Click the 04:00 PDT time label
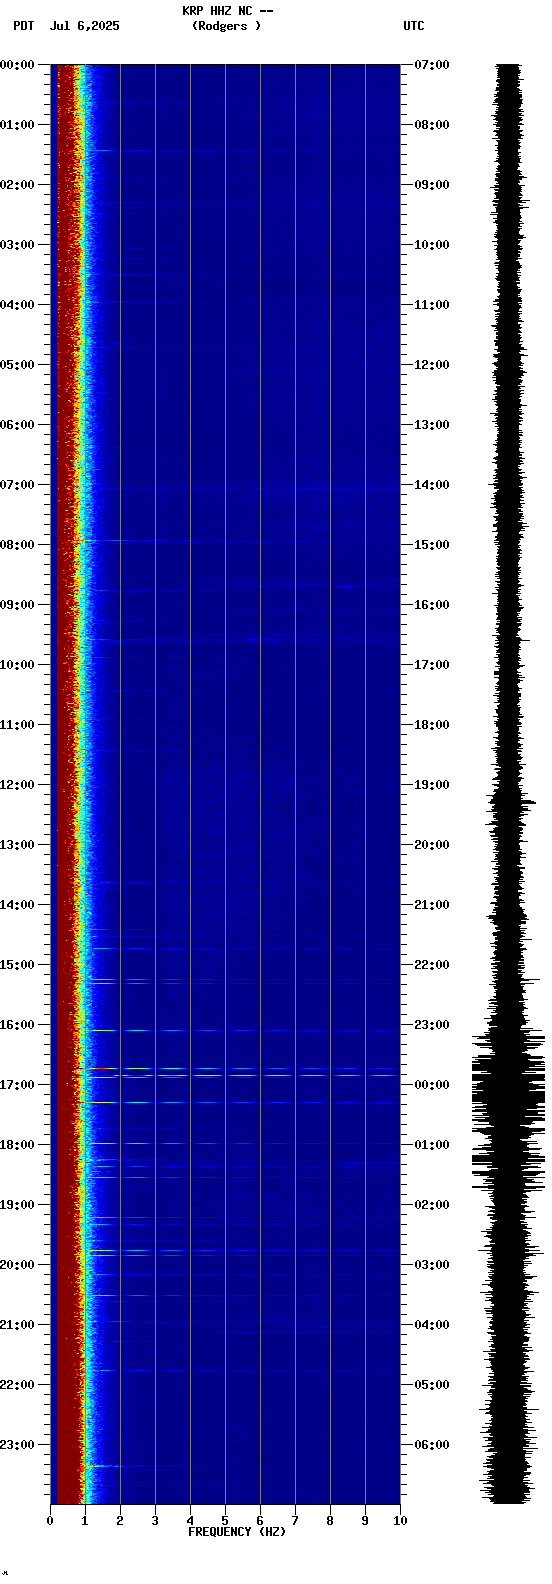Screen dimensions: 552x1584 (x=17, y=305)
